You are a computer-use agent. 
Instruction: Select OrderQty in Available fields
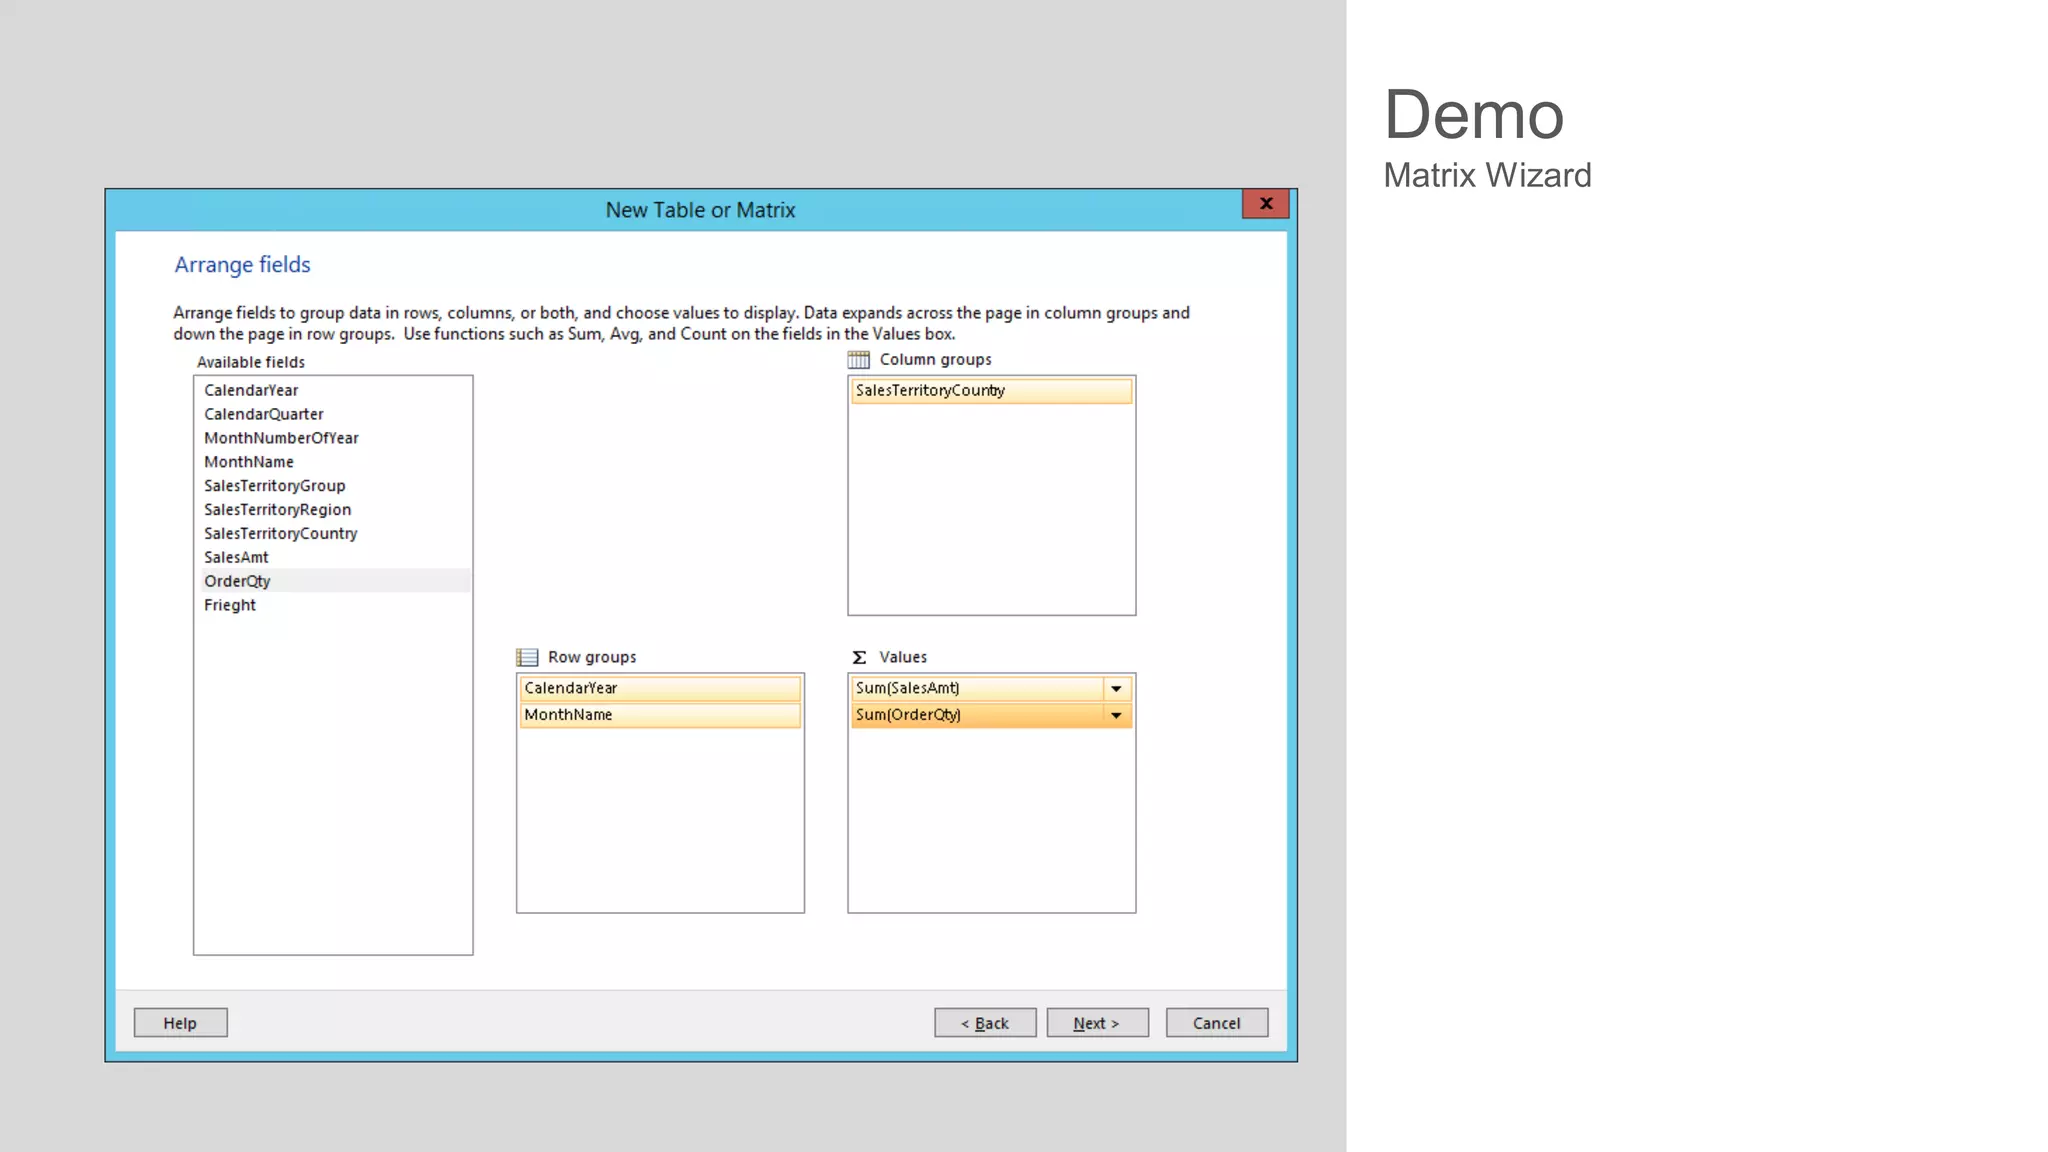pos(333,581)
